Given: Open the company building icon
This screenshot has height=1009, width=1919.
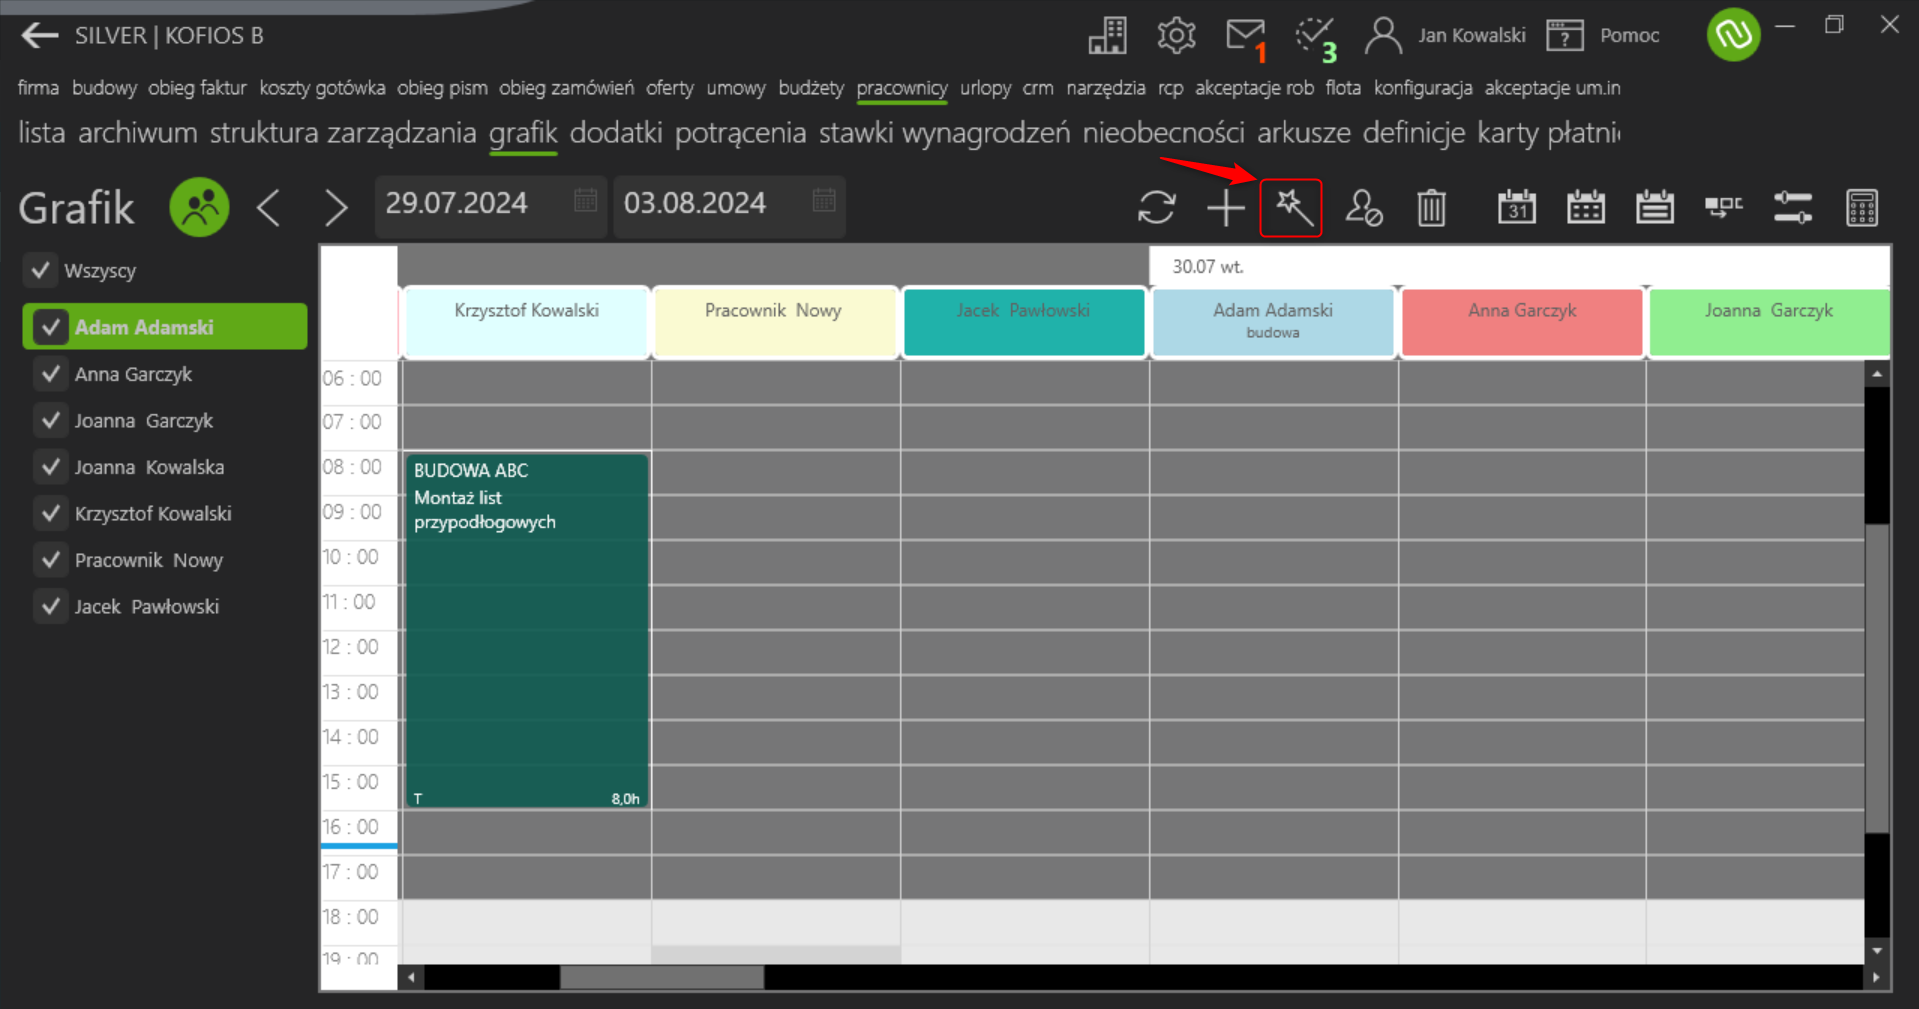Looking at the screenshot, I should click(1107, 36).
